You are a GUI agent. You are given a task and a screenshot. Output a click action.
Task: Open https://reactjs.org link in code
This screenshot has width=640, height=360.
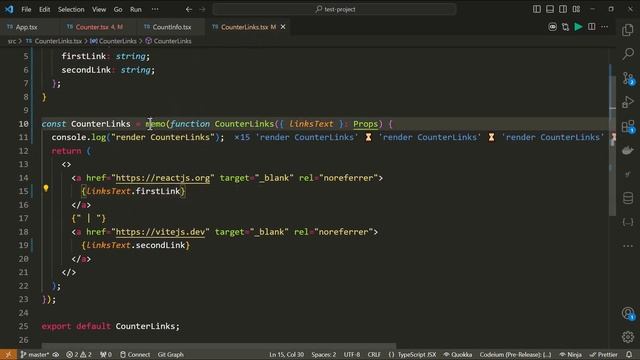tap(163, 178)
